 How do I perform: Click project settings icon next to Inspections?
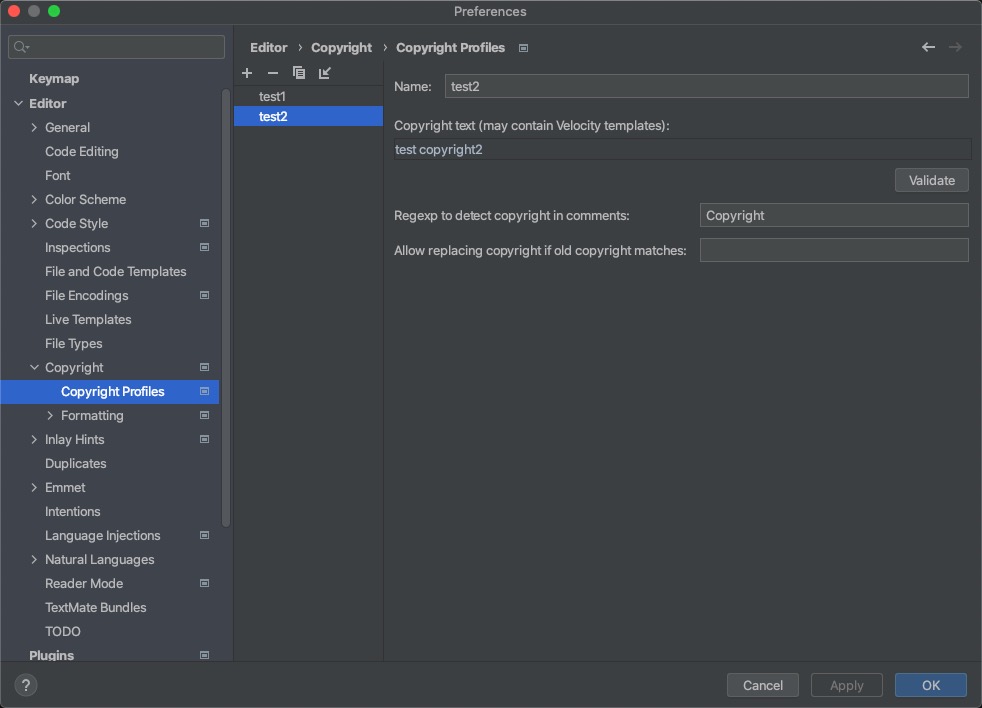[x=204, y=247]
